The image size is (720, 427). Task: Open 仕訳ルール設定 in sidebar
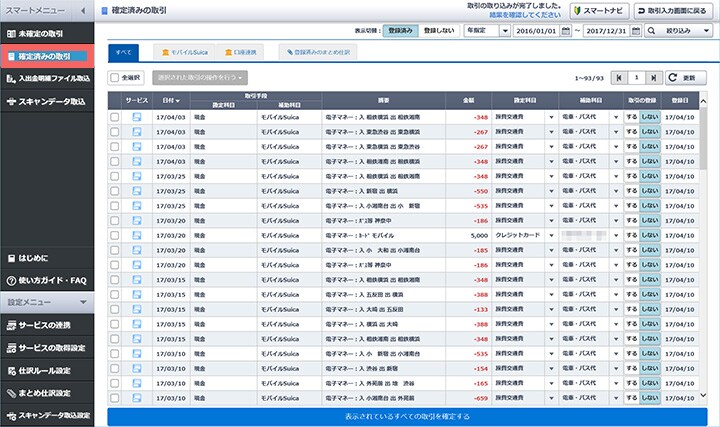(47, 370)
